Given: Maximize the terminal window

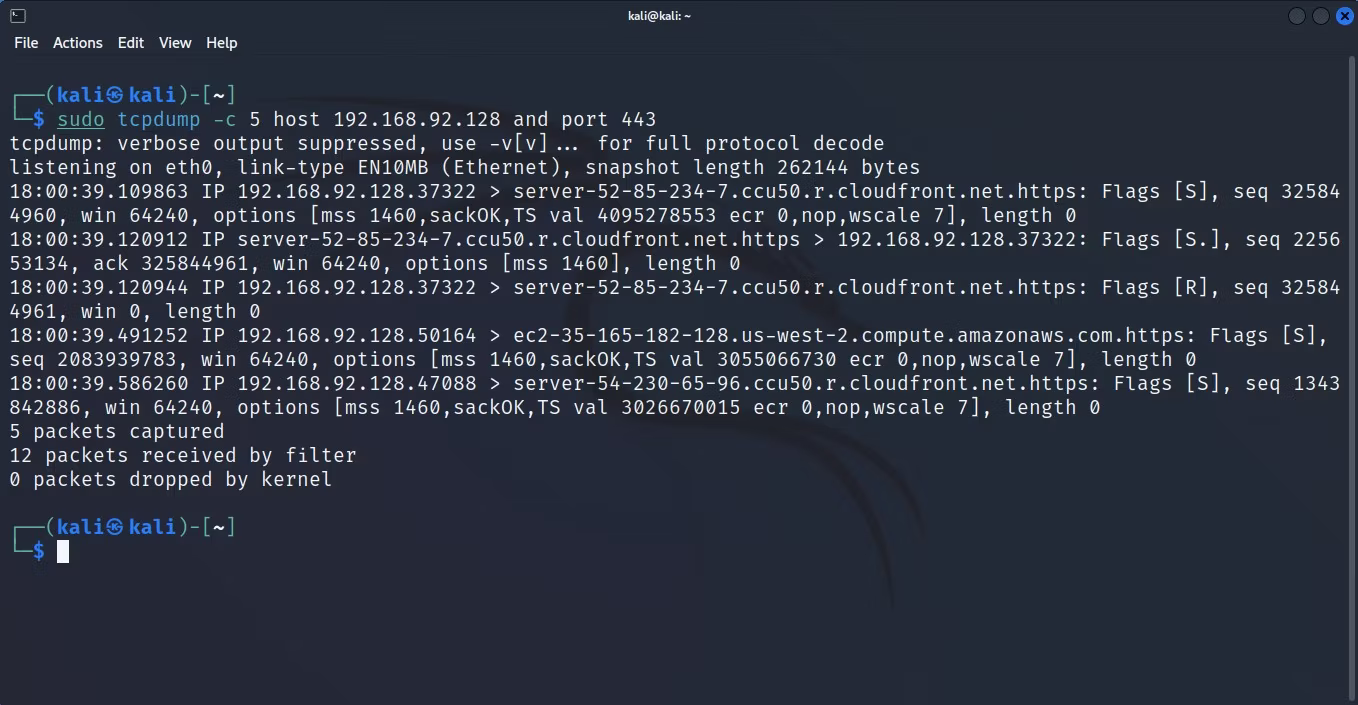Looking at the screenshot, I should tap(1320, 16).
